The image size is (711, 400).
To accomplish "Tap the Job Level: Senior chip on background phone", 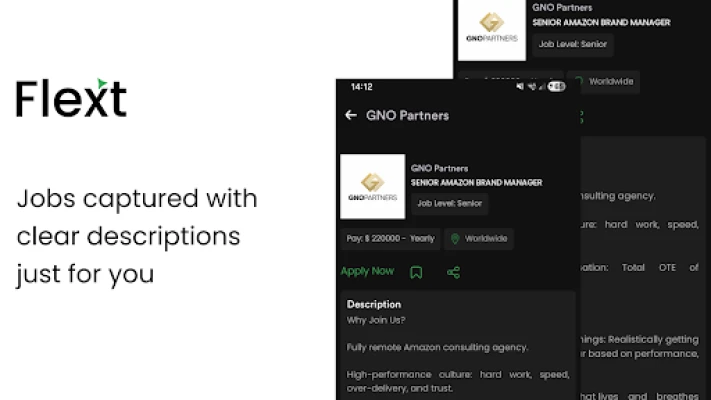I will [x=574, y=45].
